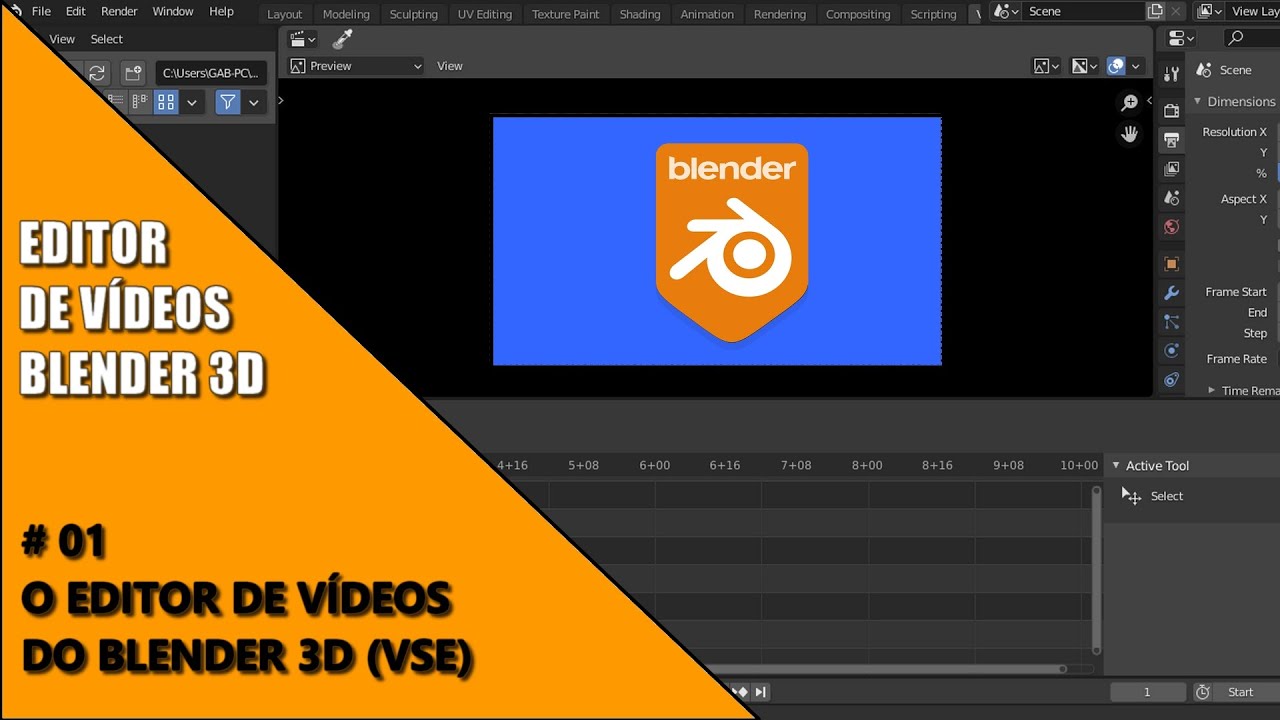Open the Output properties tab
The height and width of the screenshot is (720, 1280).
pos(1172,140)
